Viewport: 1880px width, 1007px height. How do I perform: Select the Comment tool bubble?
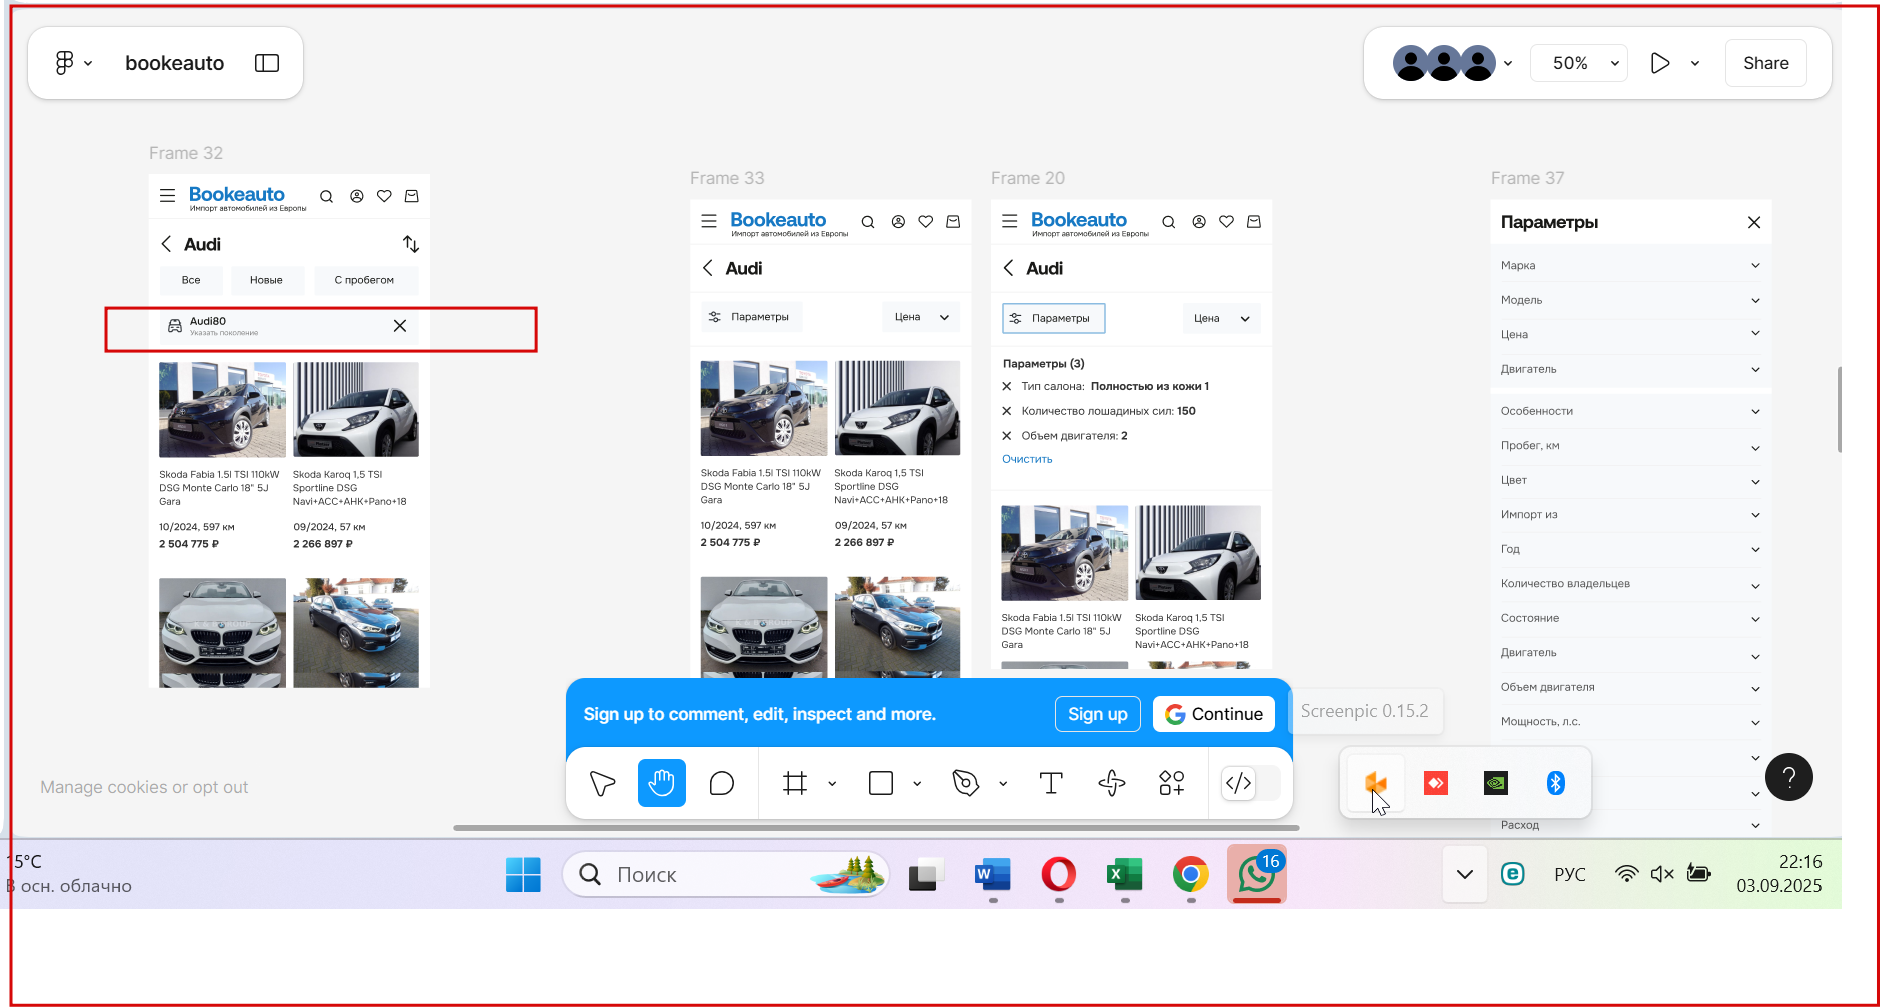[721, 783]
